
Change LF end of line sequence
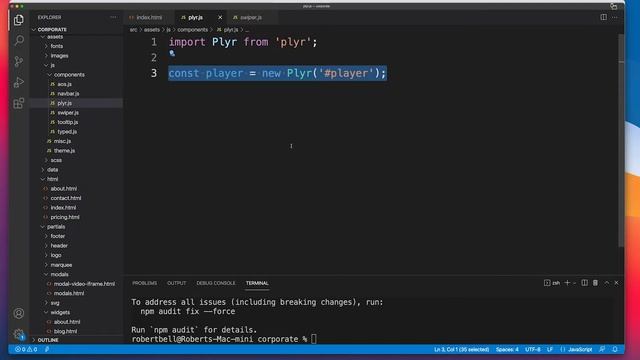pos(550,349)
